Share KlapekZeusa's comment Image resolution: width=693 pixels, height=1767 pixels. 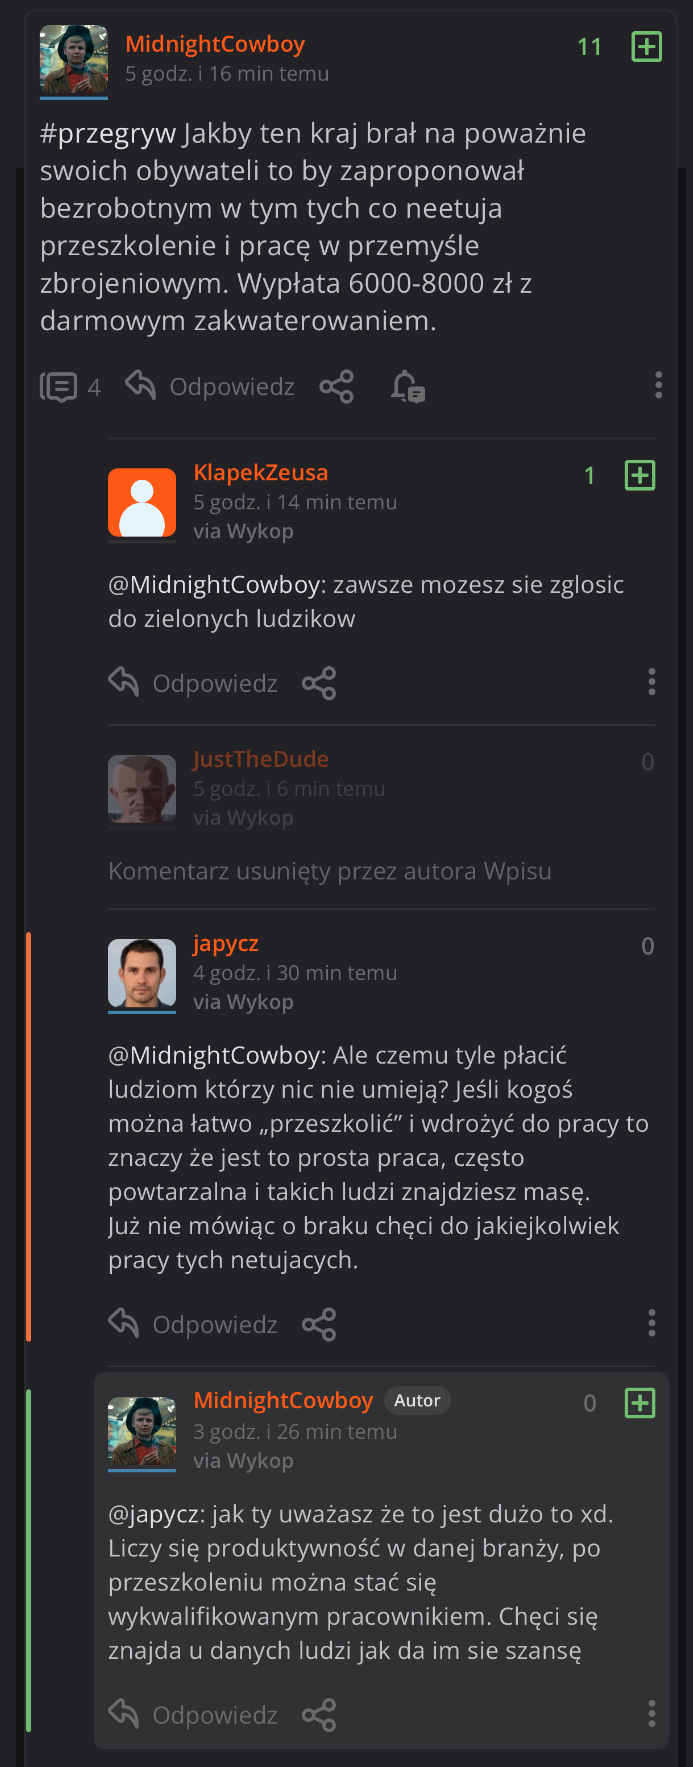pyautogui.click(x=319, y=684)
